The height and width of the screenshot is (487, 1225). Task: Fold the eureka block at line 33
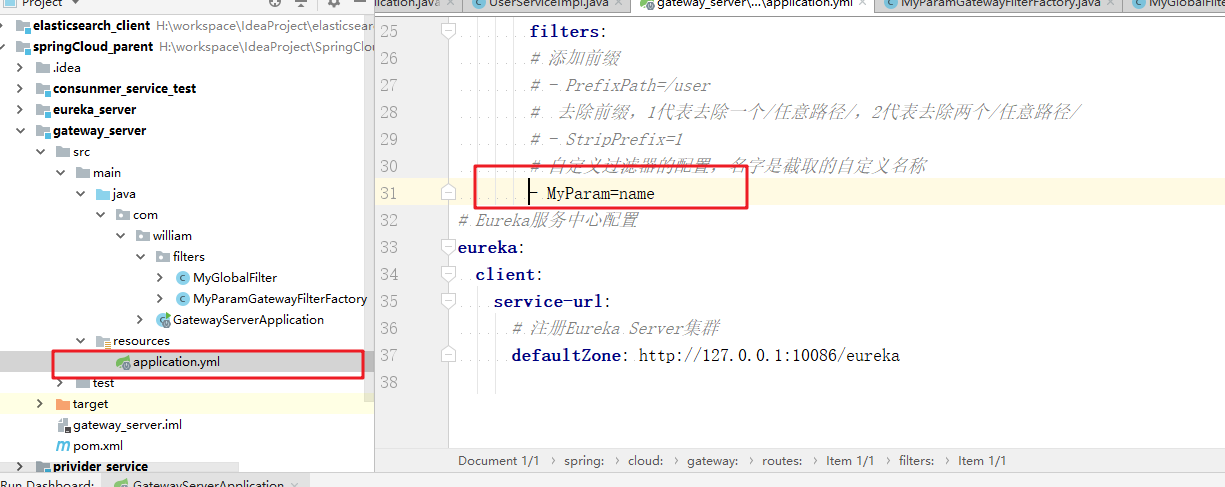click(448, 247)
